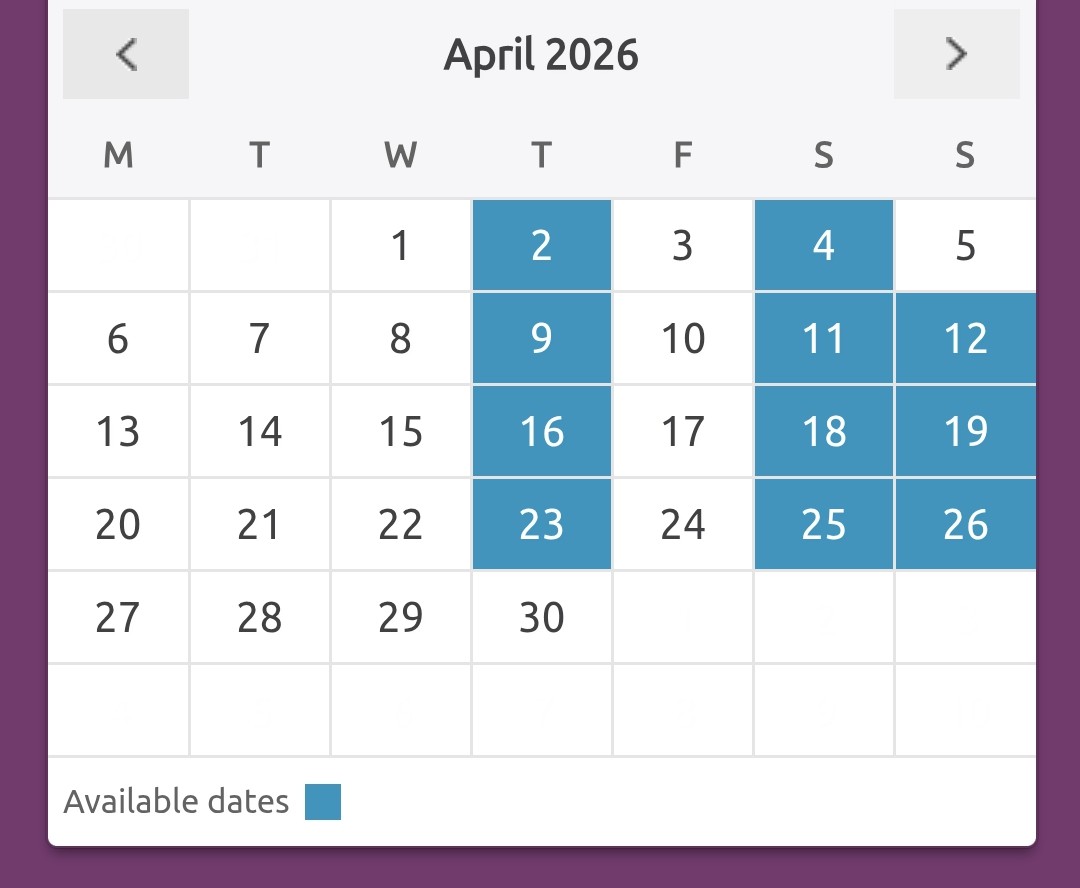The image size is (1080, 888).
Task: Click Monday April 20 cell
Action: (x=118, y=525)
